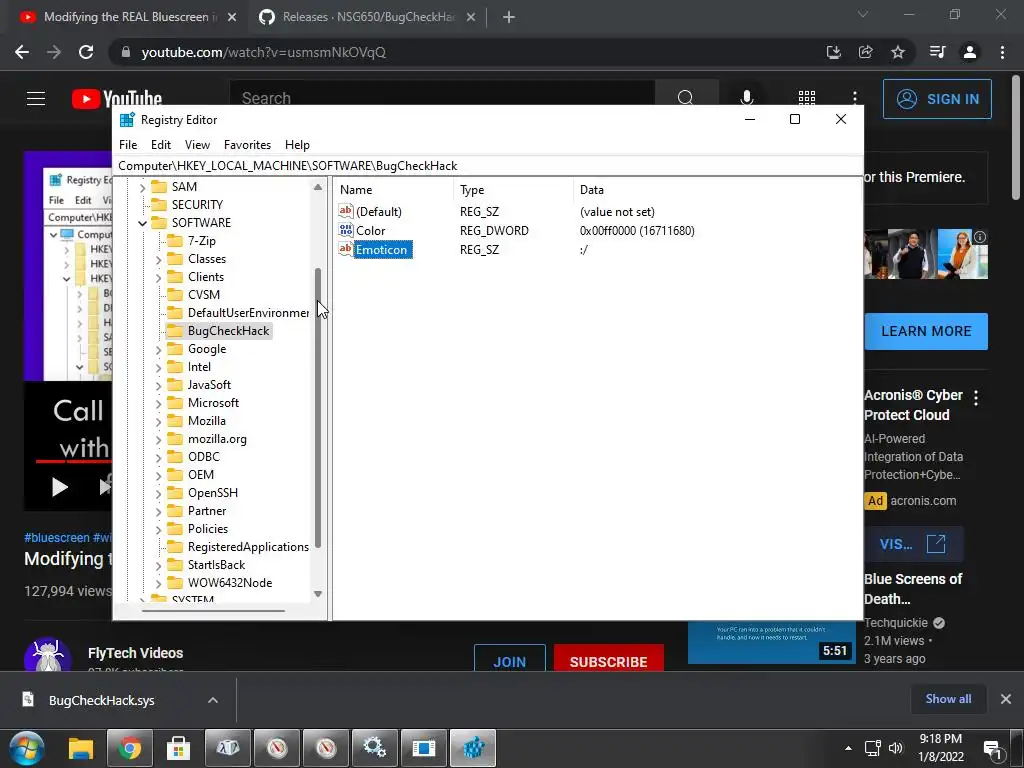Image resolution: width=1024 pixels, height=768 pixels.
Task: Click the JOIN button
Action: 509,660
